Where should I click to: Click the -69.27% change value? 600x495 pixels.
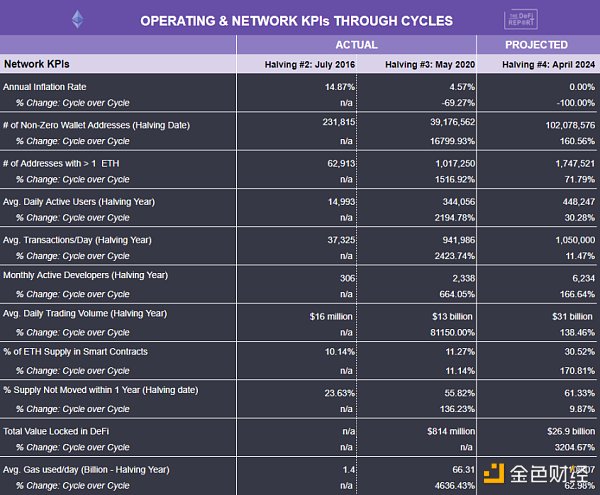(458, 103)
